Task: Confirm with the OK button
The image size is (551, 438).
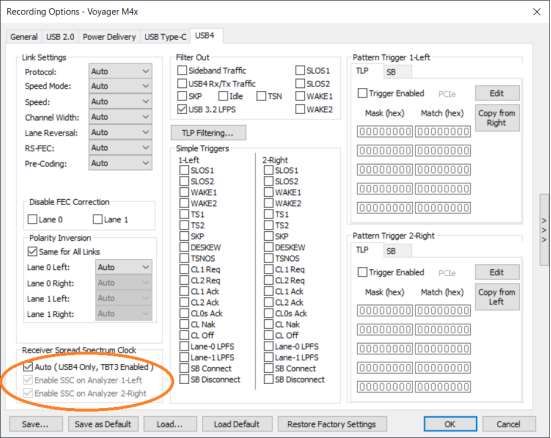Action: coord(450,424)
